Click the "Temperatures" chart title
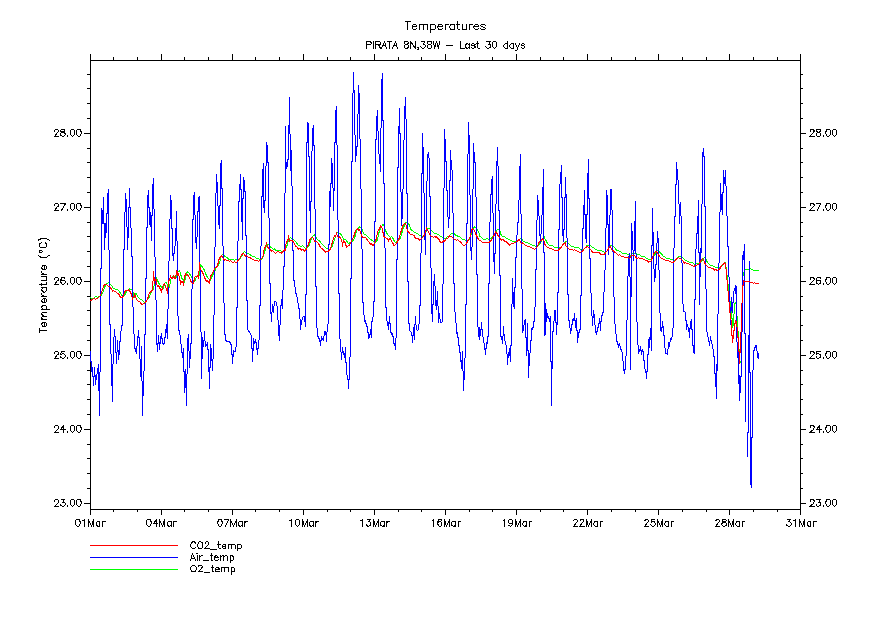 pyautogui.click(x=445, y=25)
